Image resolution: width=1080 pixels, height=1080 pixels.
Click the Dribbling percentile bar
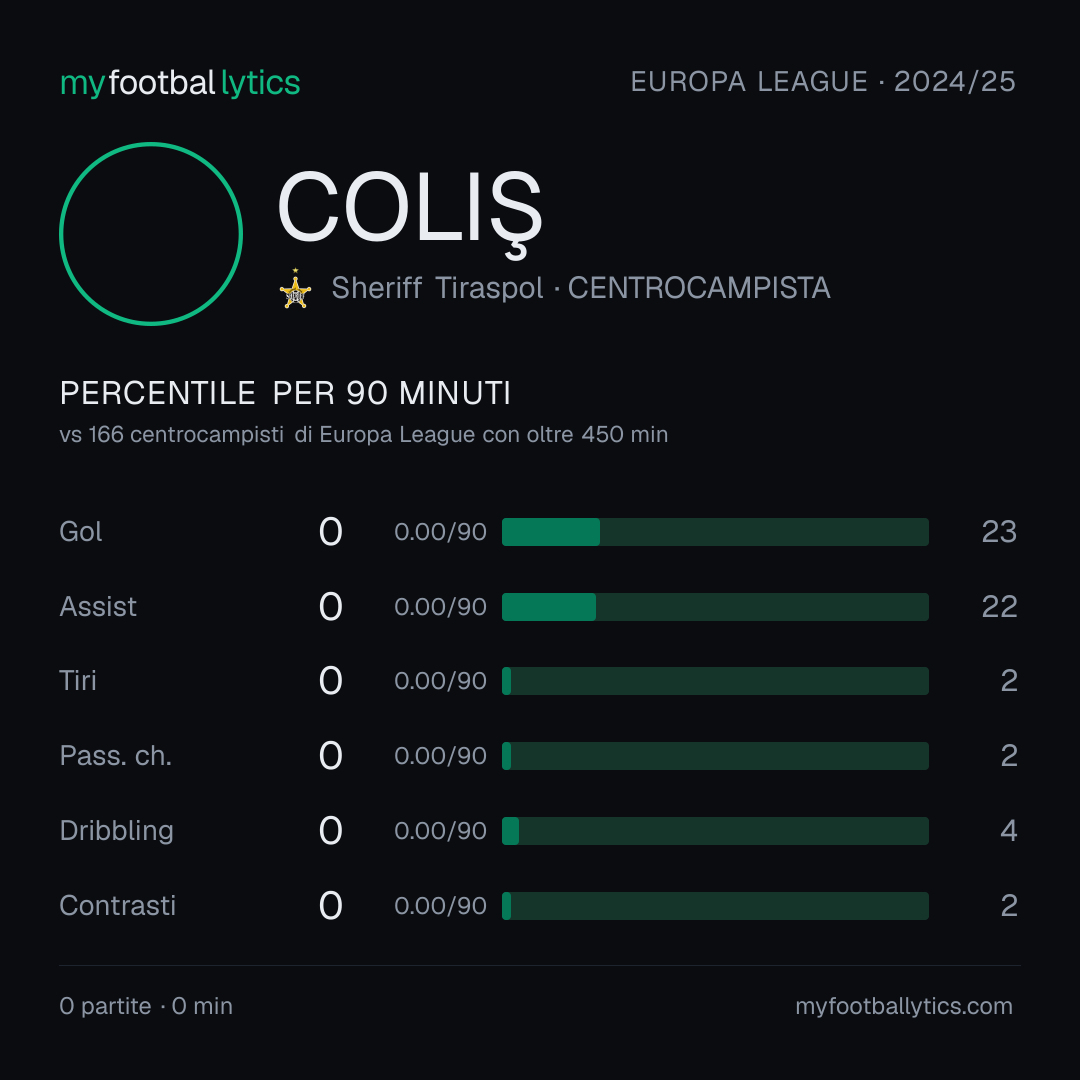715,831
